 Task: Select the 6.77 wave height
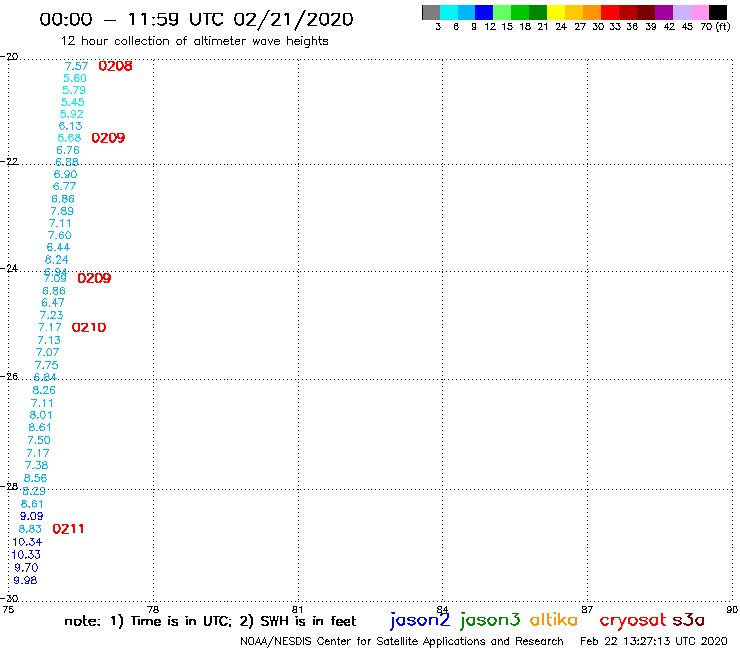pos(64,186)
